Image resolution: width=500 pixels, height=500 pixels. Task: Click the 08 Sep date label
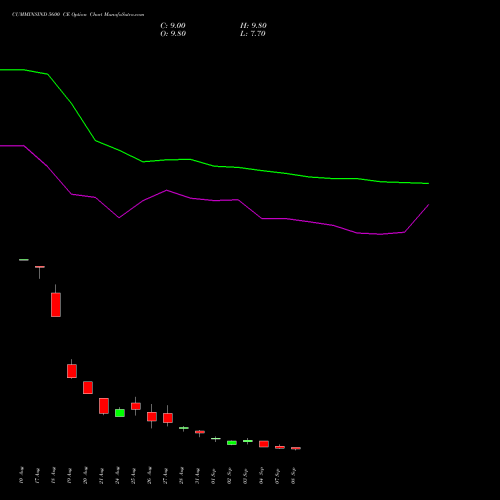293,475
